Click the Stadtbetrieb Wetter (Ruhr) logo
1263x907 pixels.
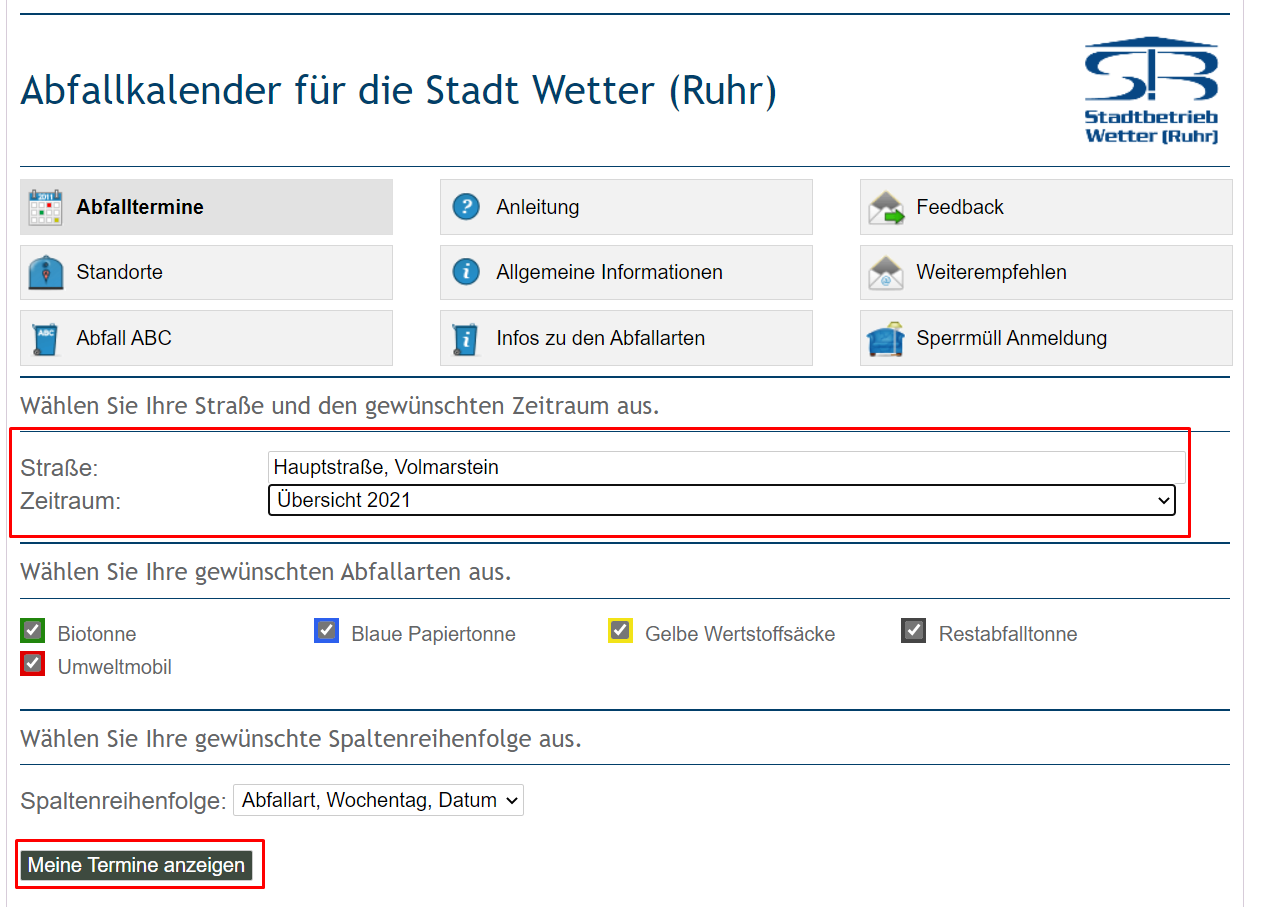[x=1151, y=91]
